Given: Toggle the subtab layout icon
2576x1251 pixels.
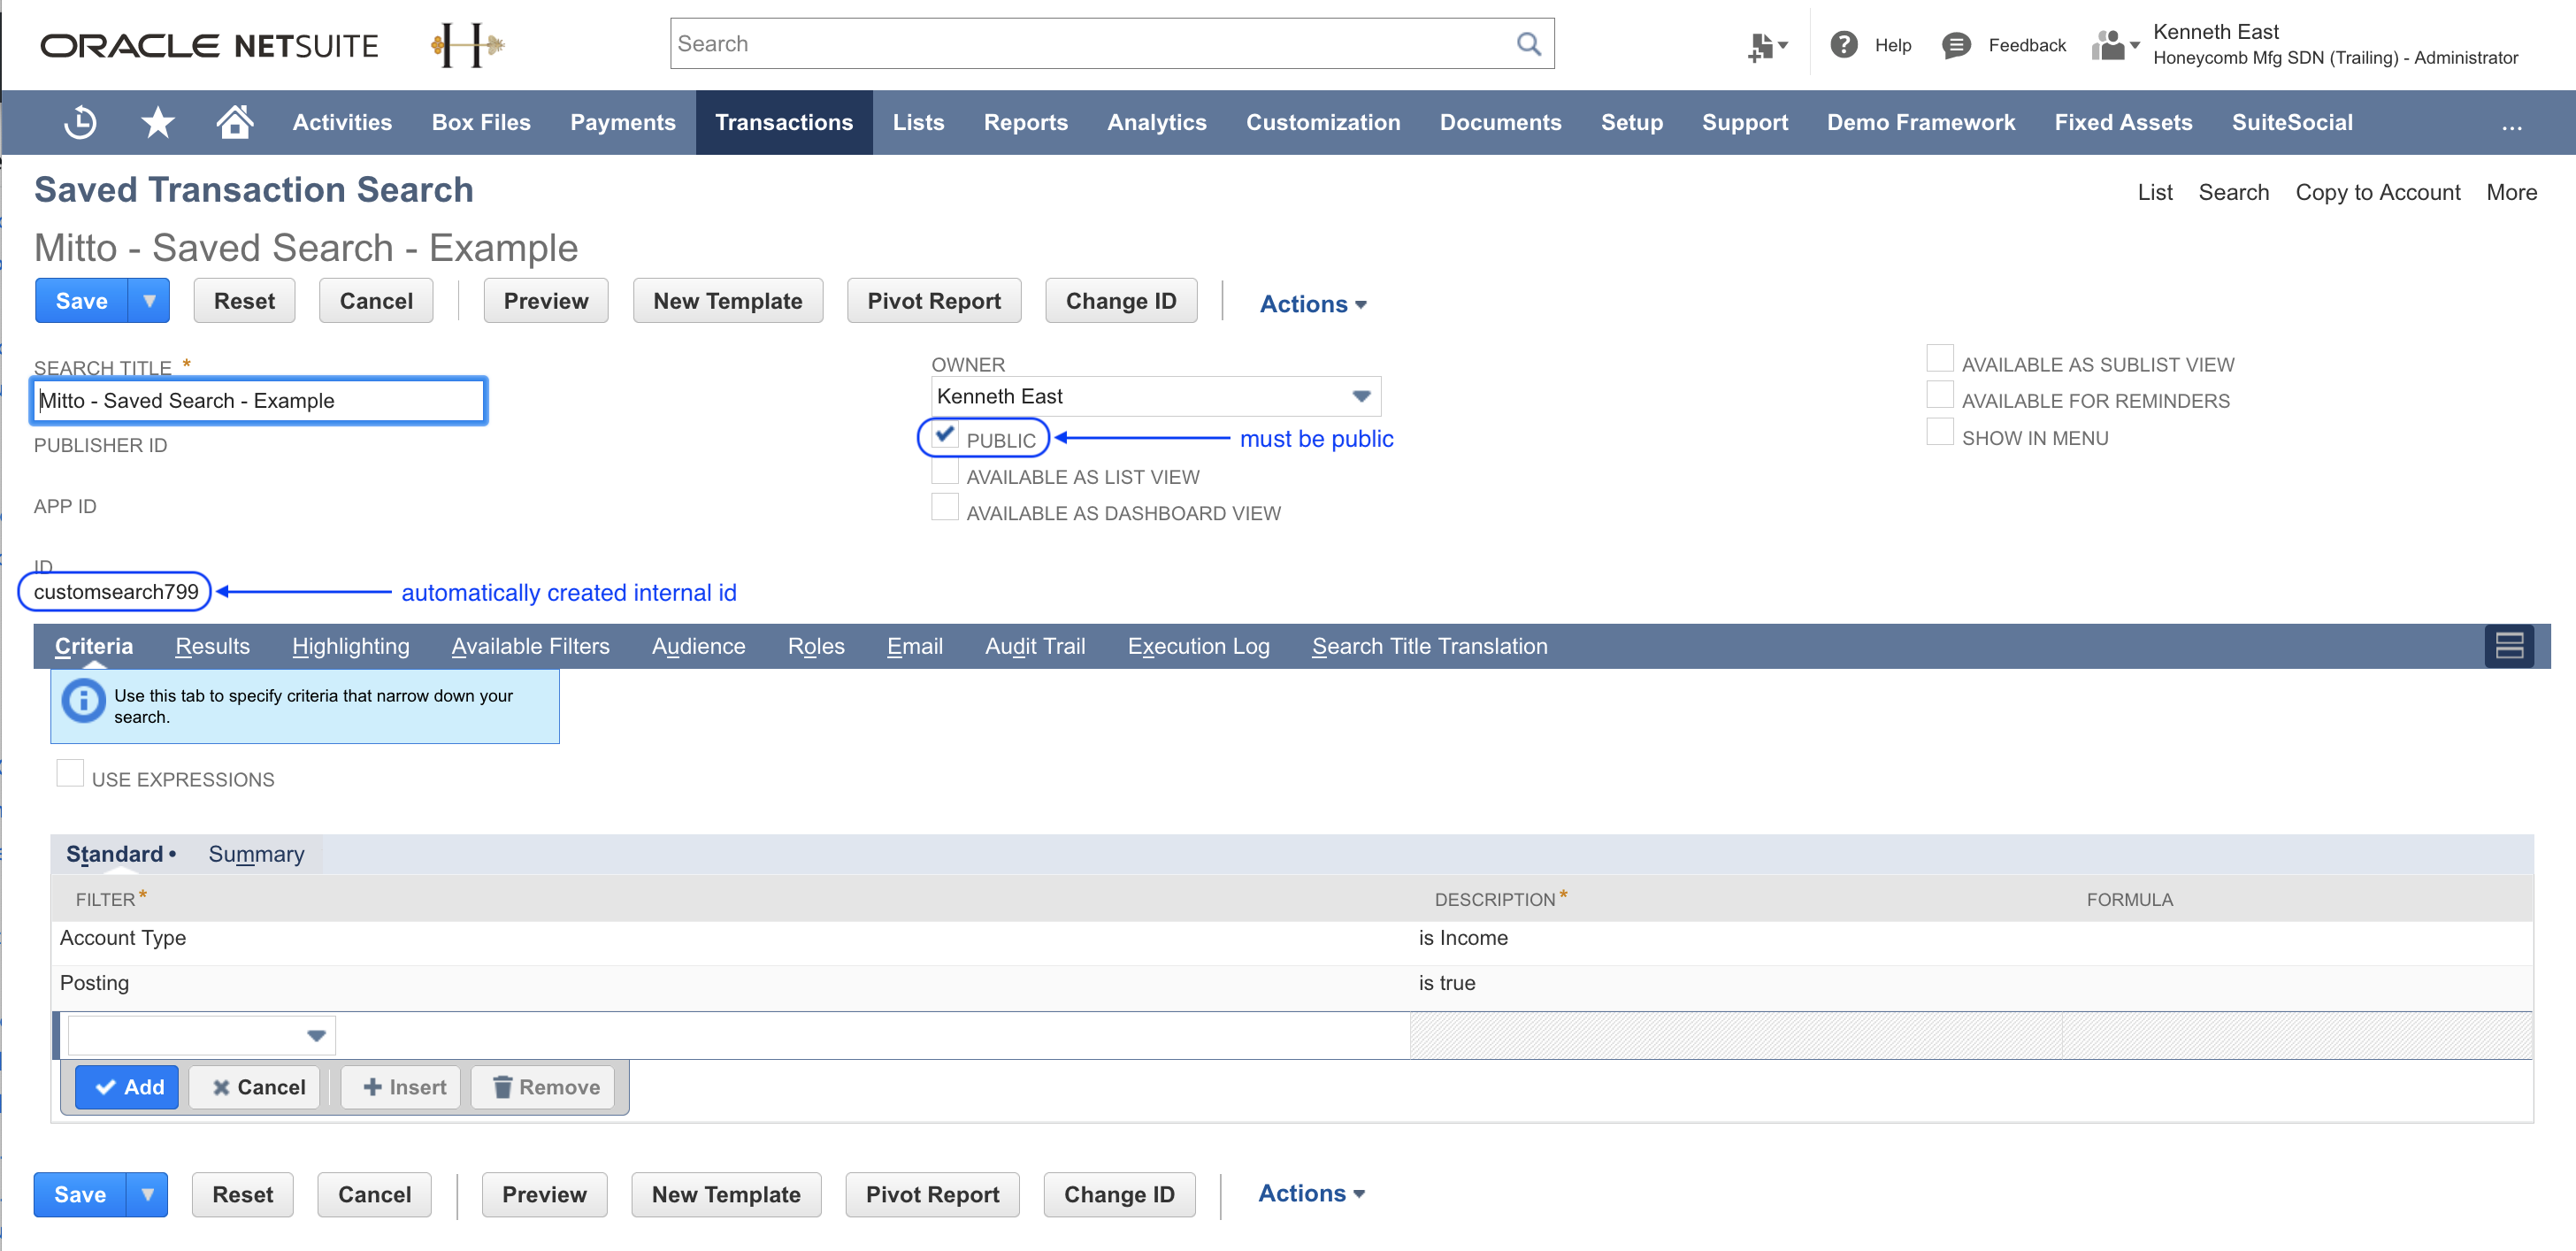Looking at the screenshot, I should tap(2508, 646).
